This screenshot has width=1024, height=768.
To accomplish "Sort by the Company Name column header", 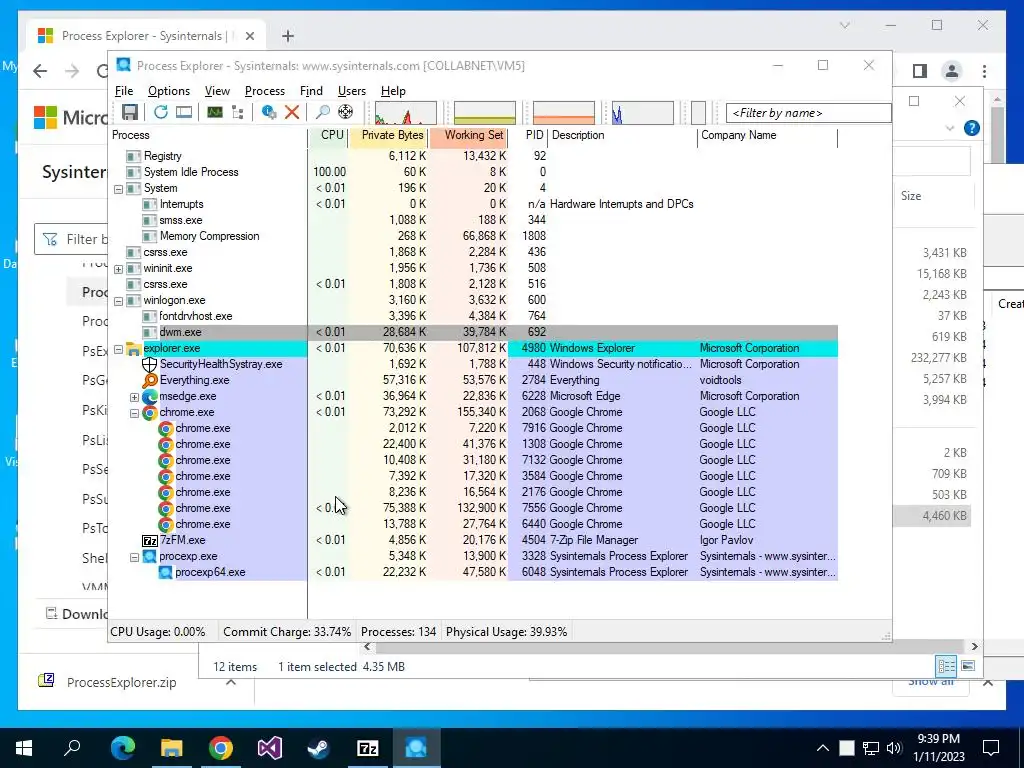I will point(767,135).
